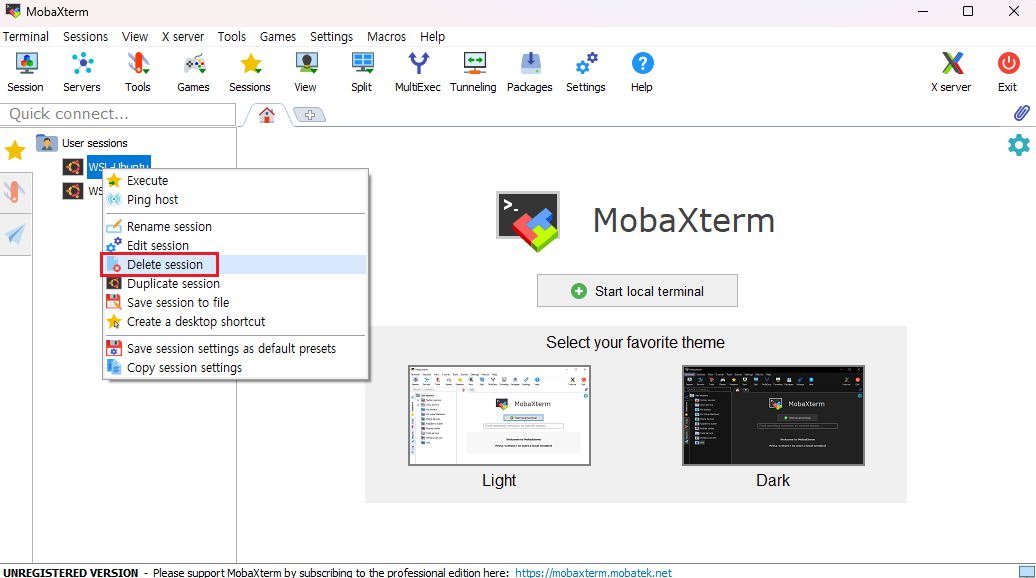Open the Tools toolbar icon
The width and height of the screenshot is (1036, 578).
138,73
